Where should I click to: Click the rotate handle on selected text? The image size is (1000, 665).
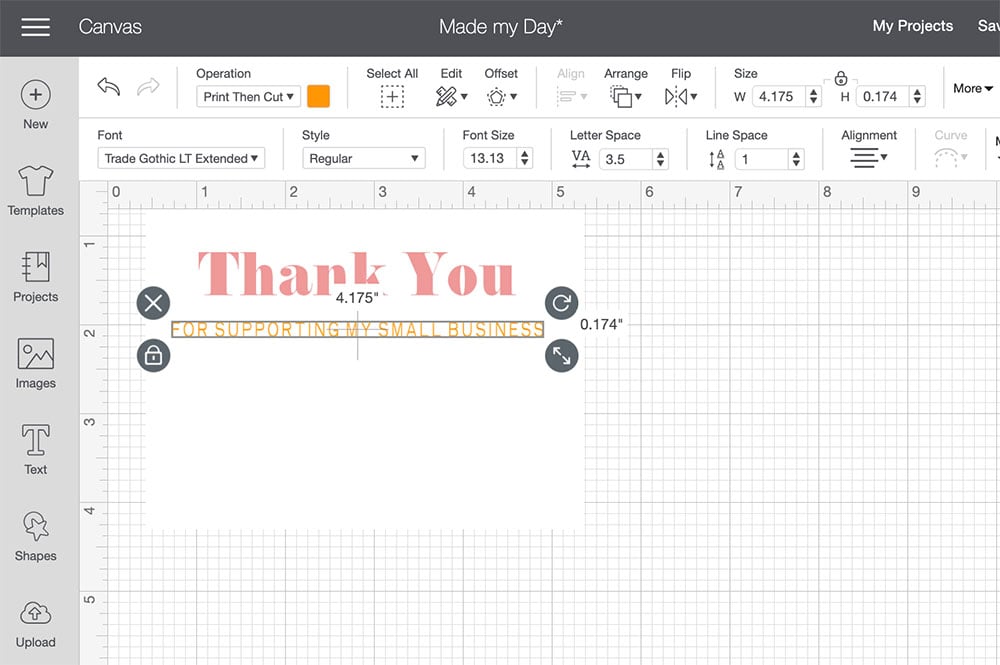(561, 303)
